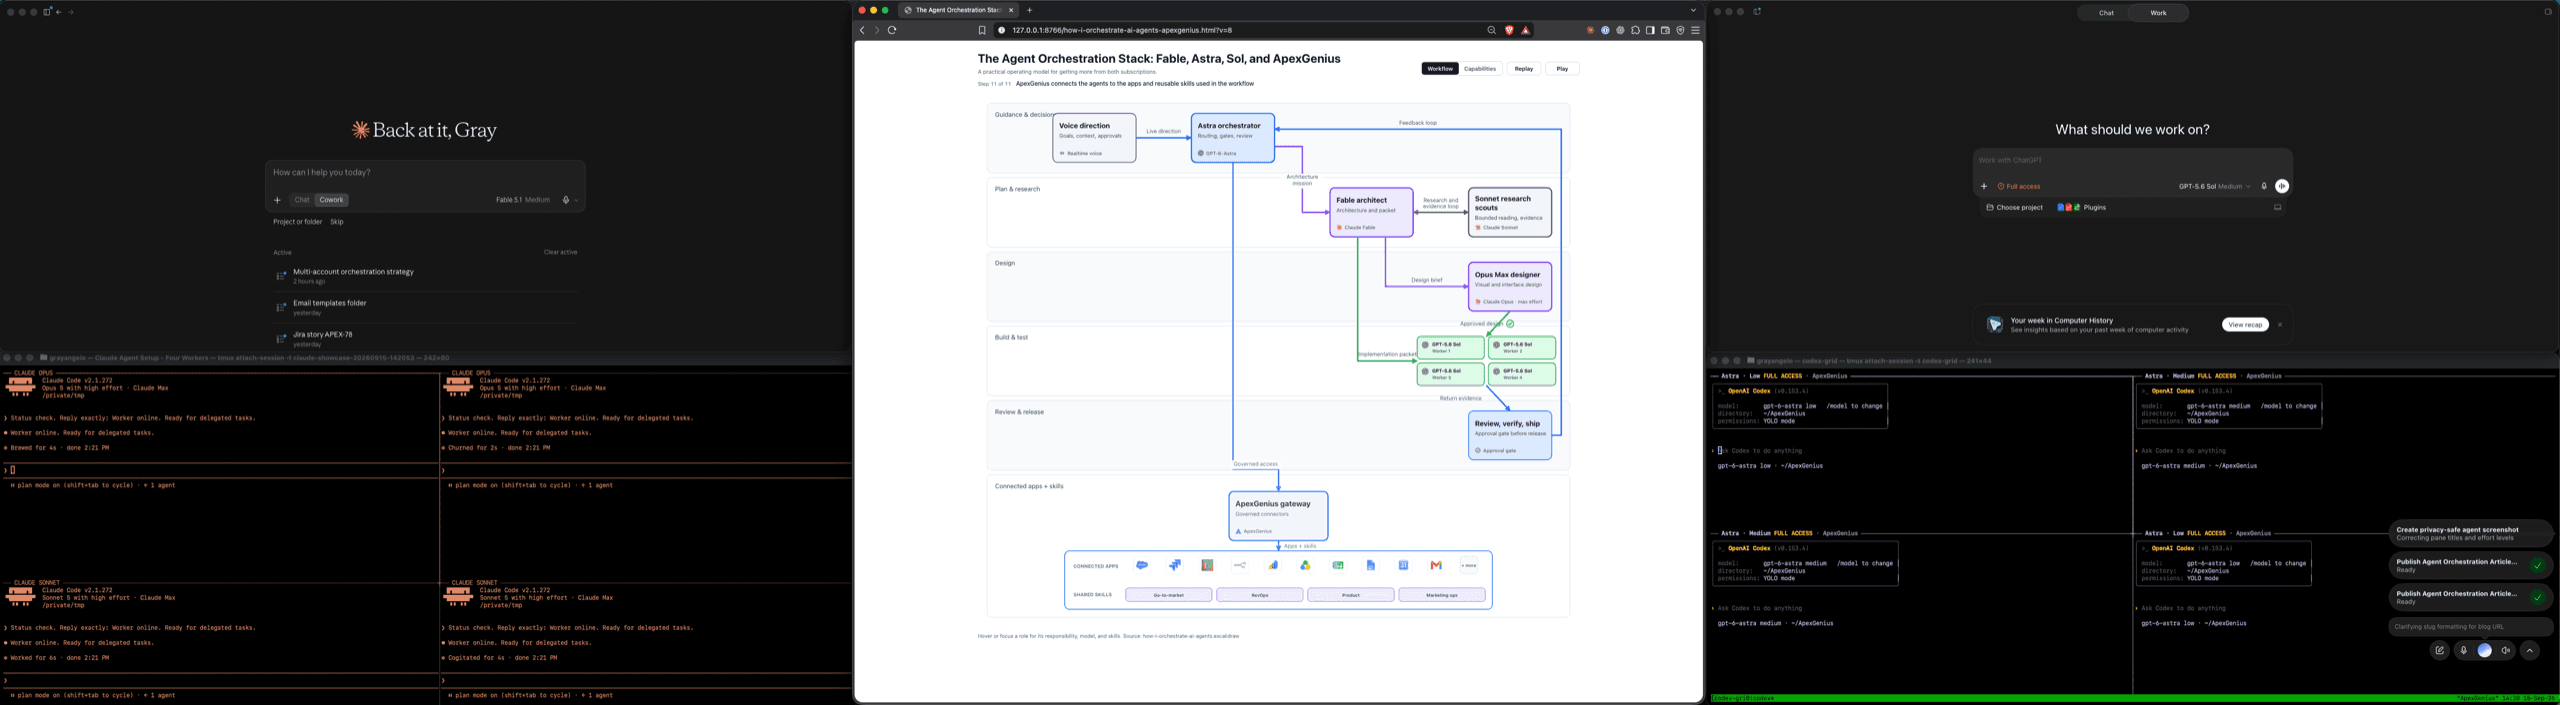Viewport: 2560px width, 705px height.
Task: Reload the browser page
Action: coord(892,30)
